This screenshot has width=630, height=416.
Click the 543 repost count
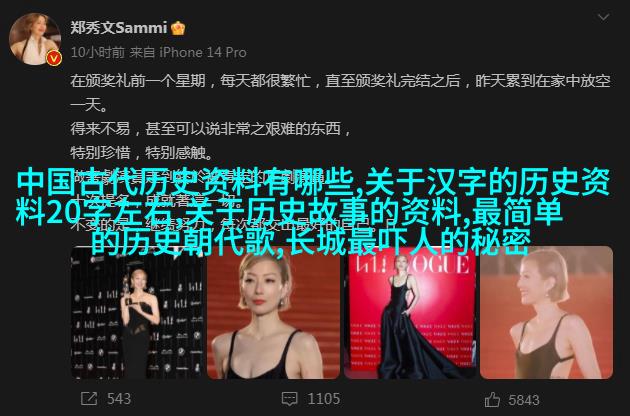pyautogui.click(x=119, y=399)
